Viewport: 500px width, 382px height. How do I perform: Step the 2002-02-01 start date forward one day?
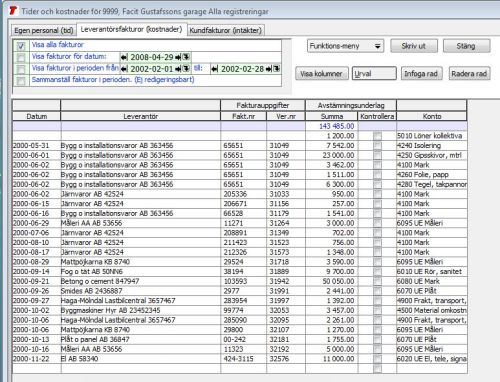178,69
